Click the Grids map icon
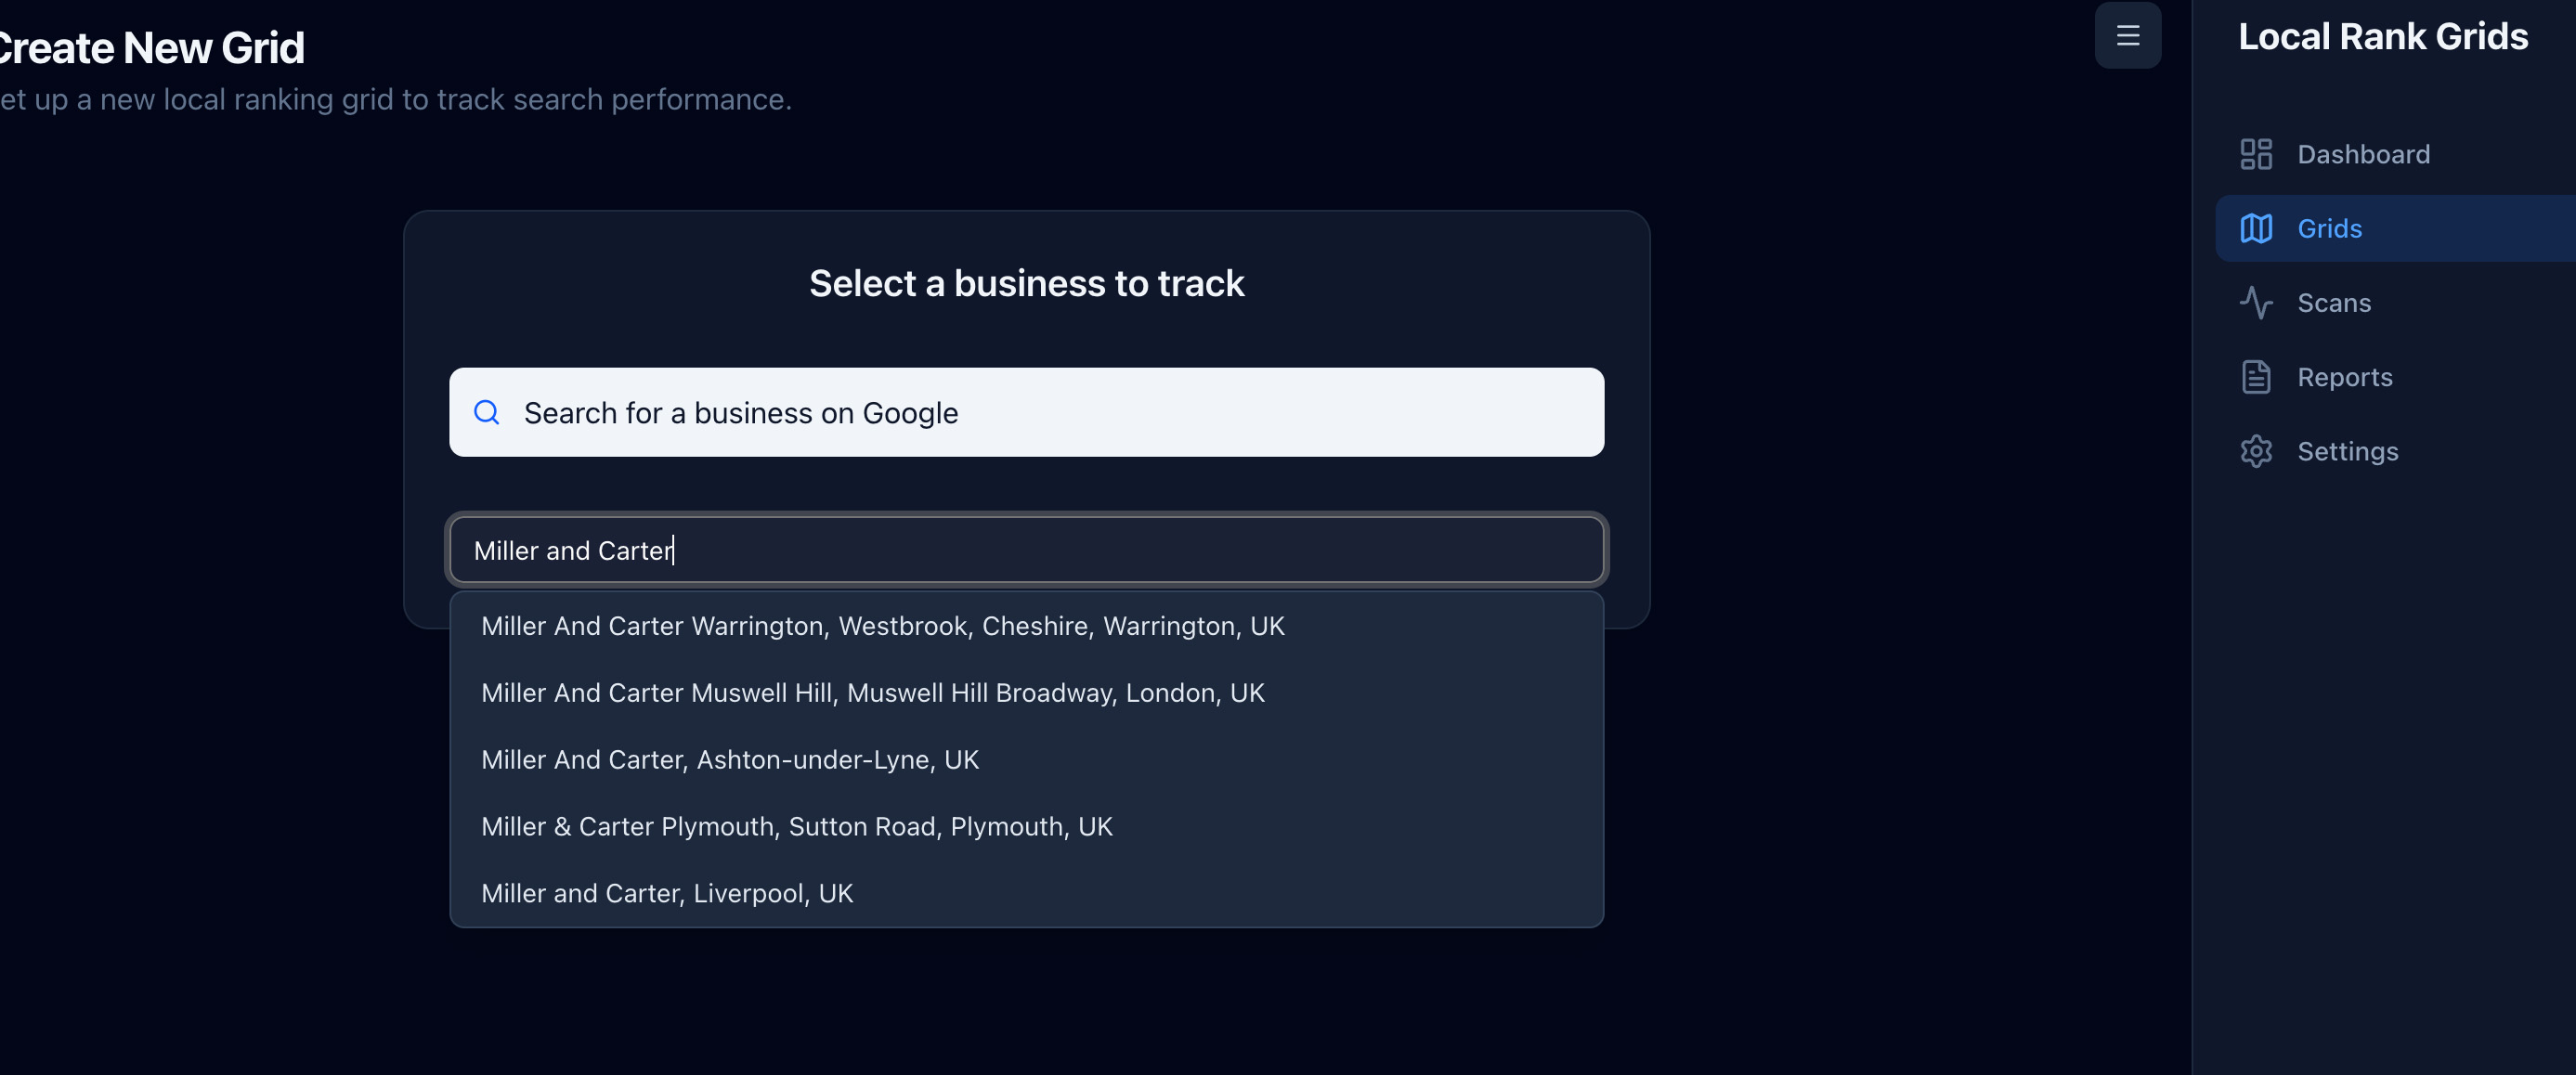The image size is (2576, 1075). tap(2256, 228)
